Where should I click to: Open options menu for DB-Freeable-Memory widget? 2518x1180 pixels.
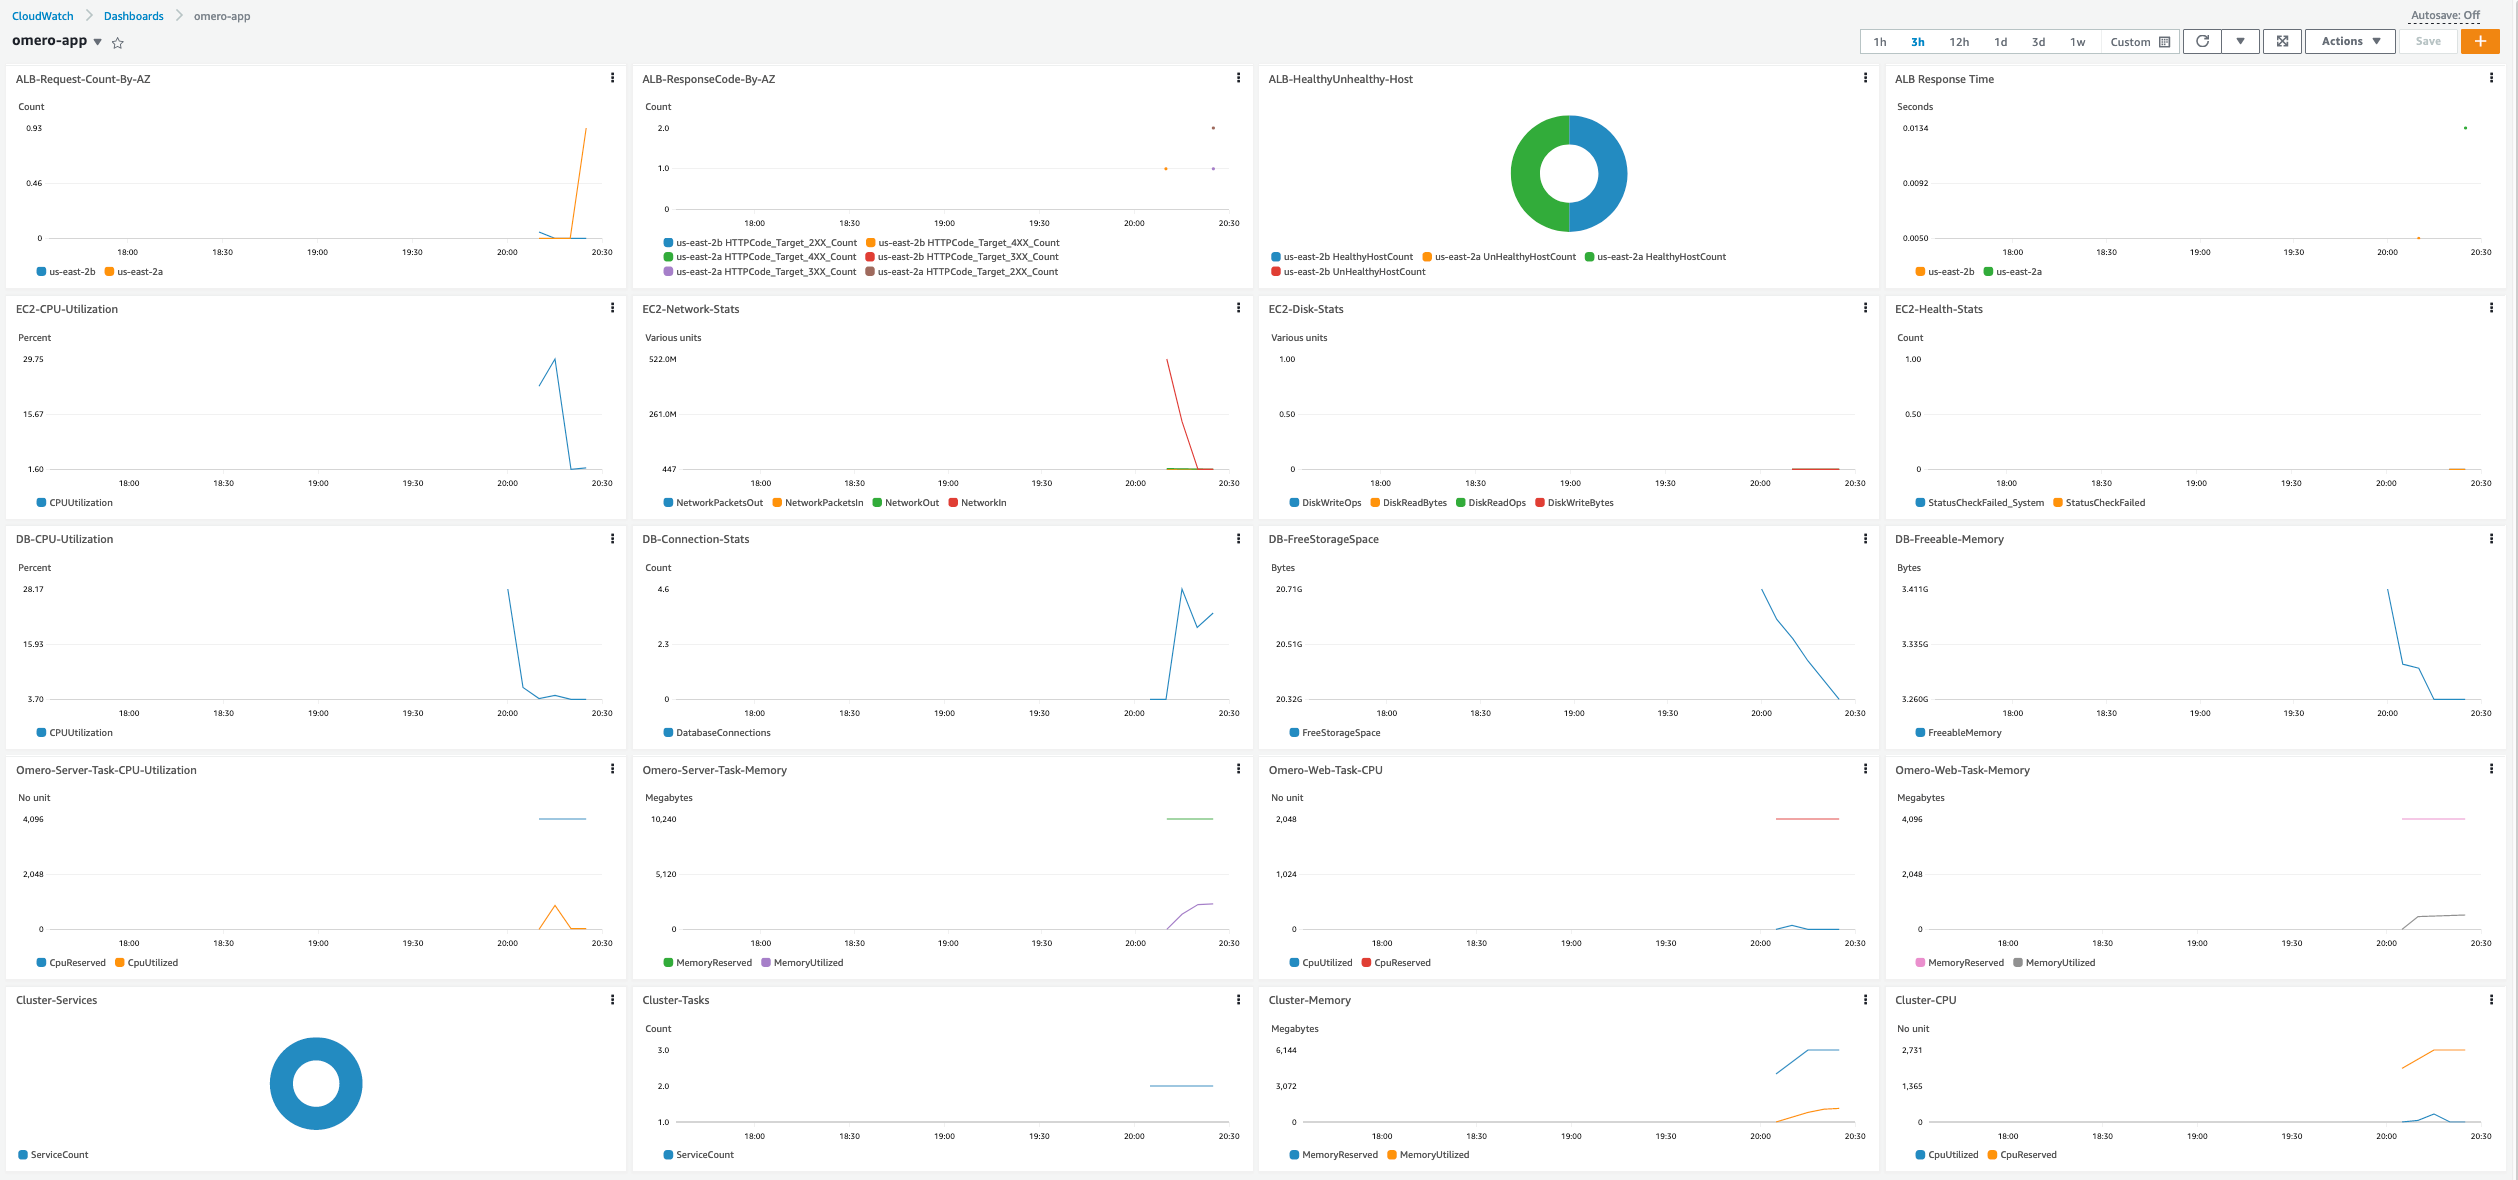(x=2491, y=538)
